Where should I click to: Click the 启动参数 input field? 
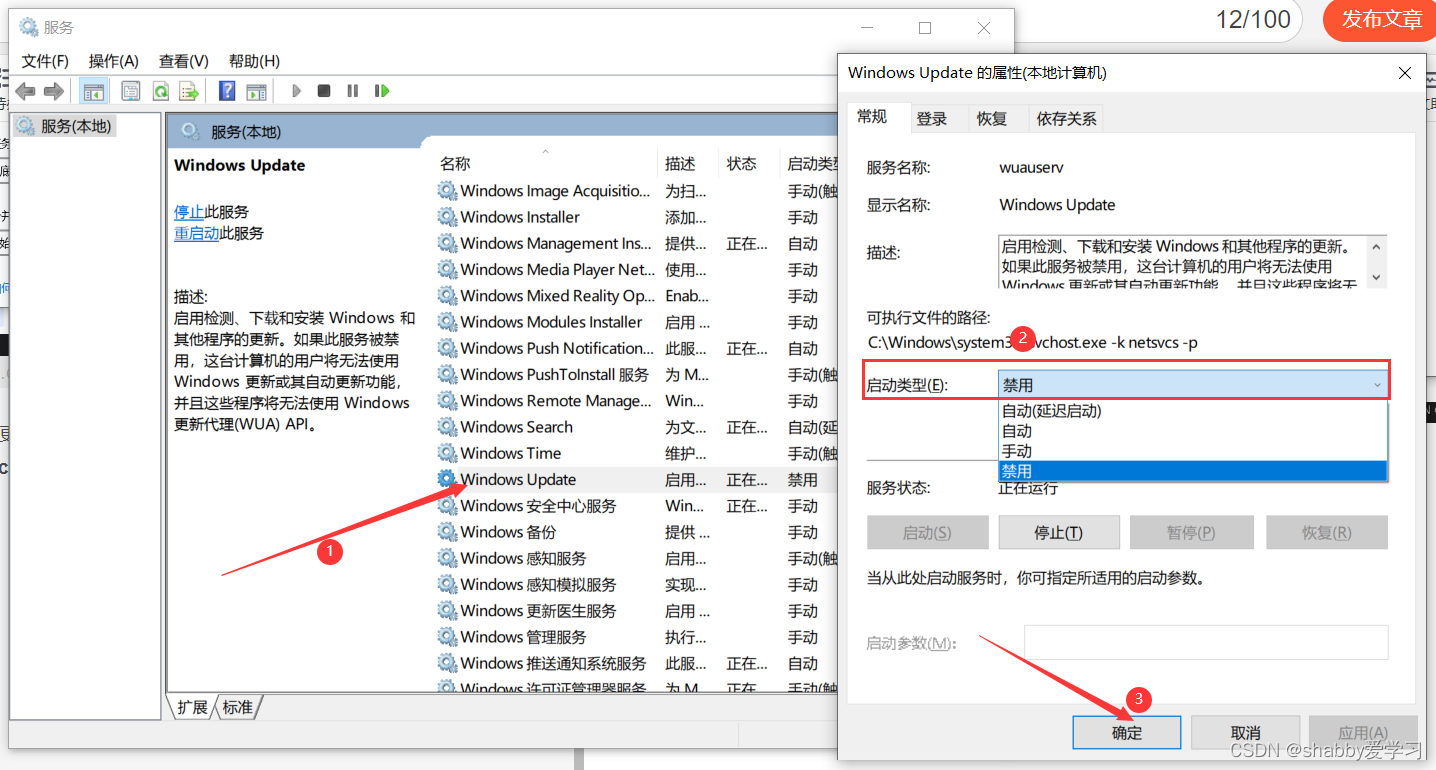pos(1206,643)
